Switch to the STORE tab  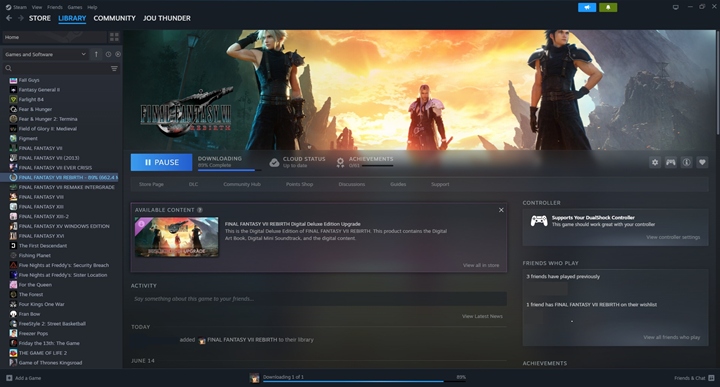[40, 18]
